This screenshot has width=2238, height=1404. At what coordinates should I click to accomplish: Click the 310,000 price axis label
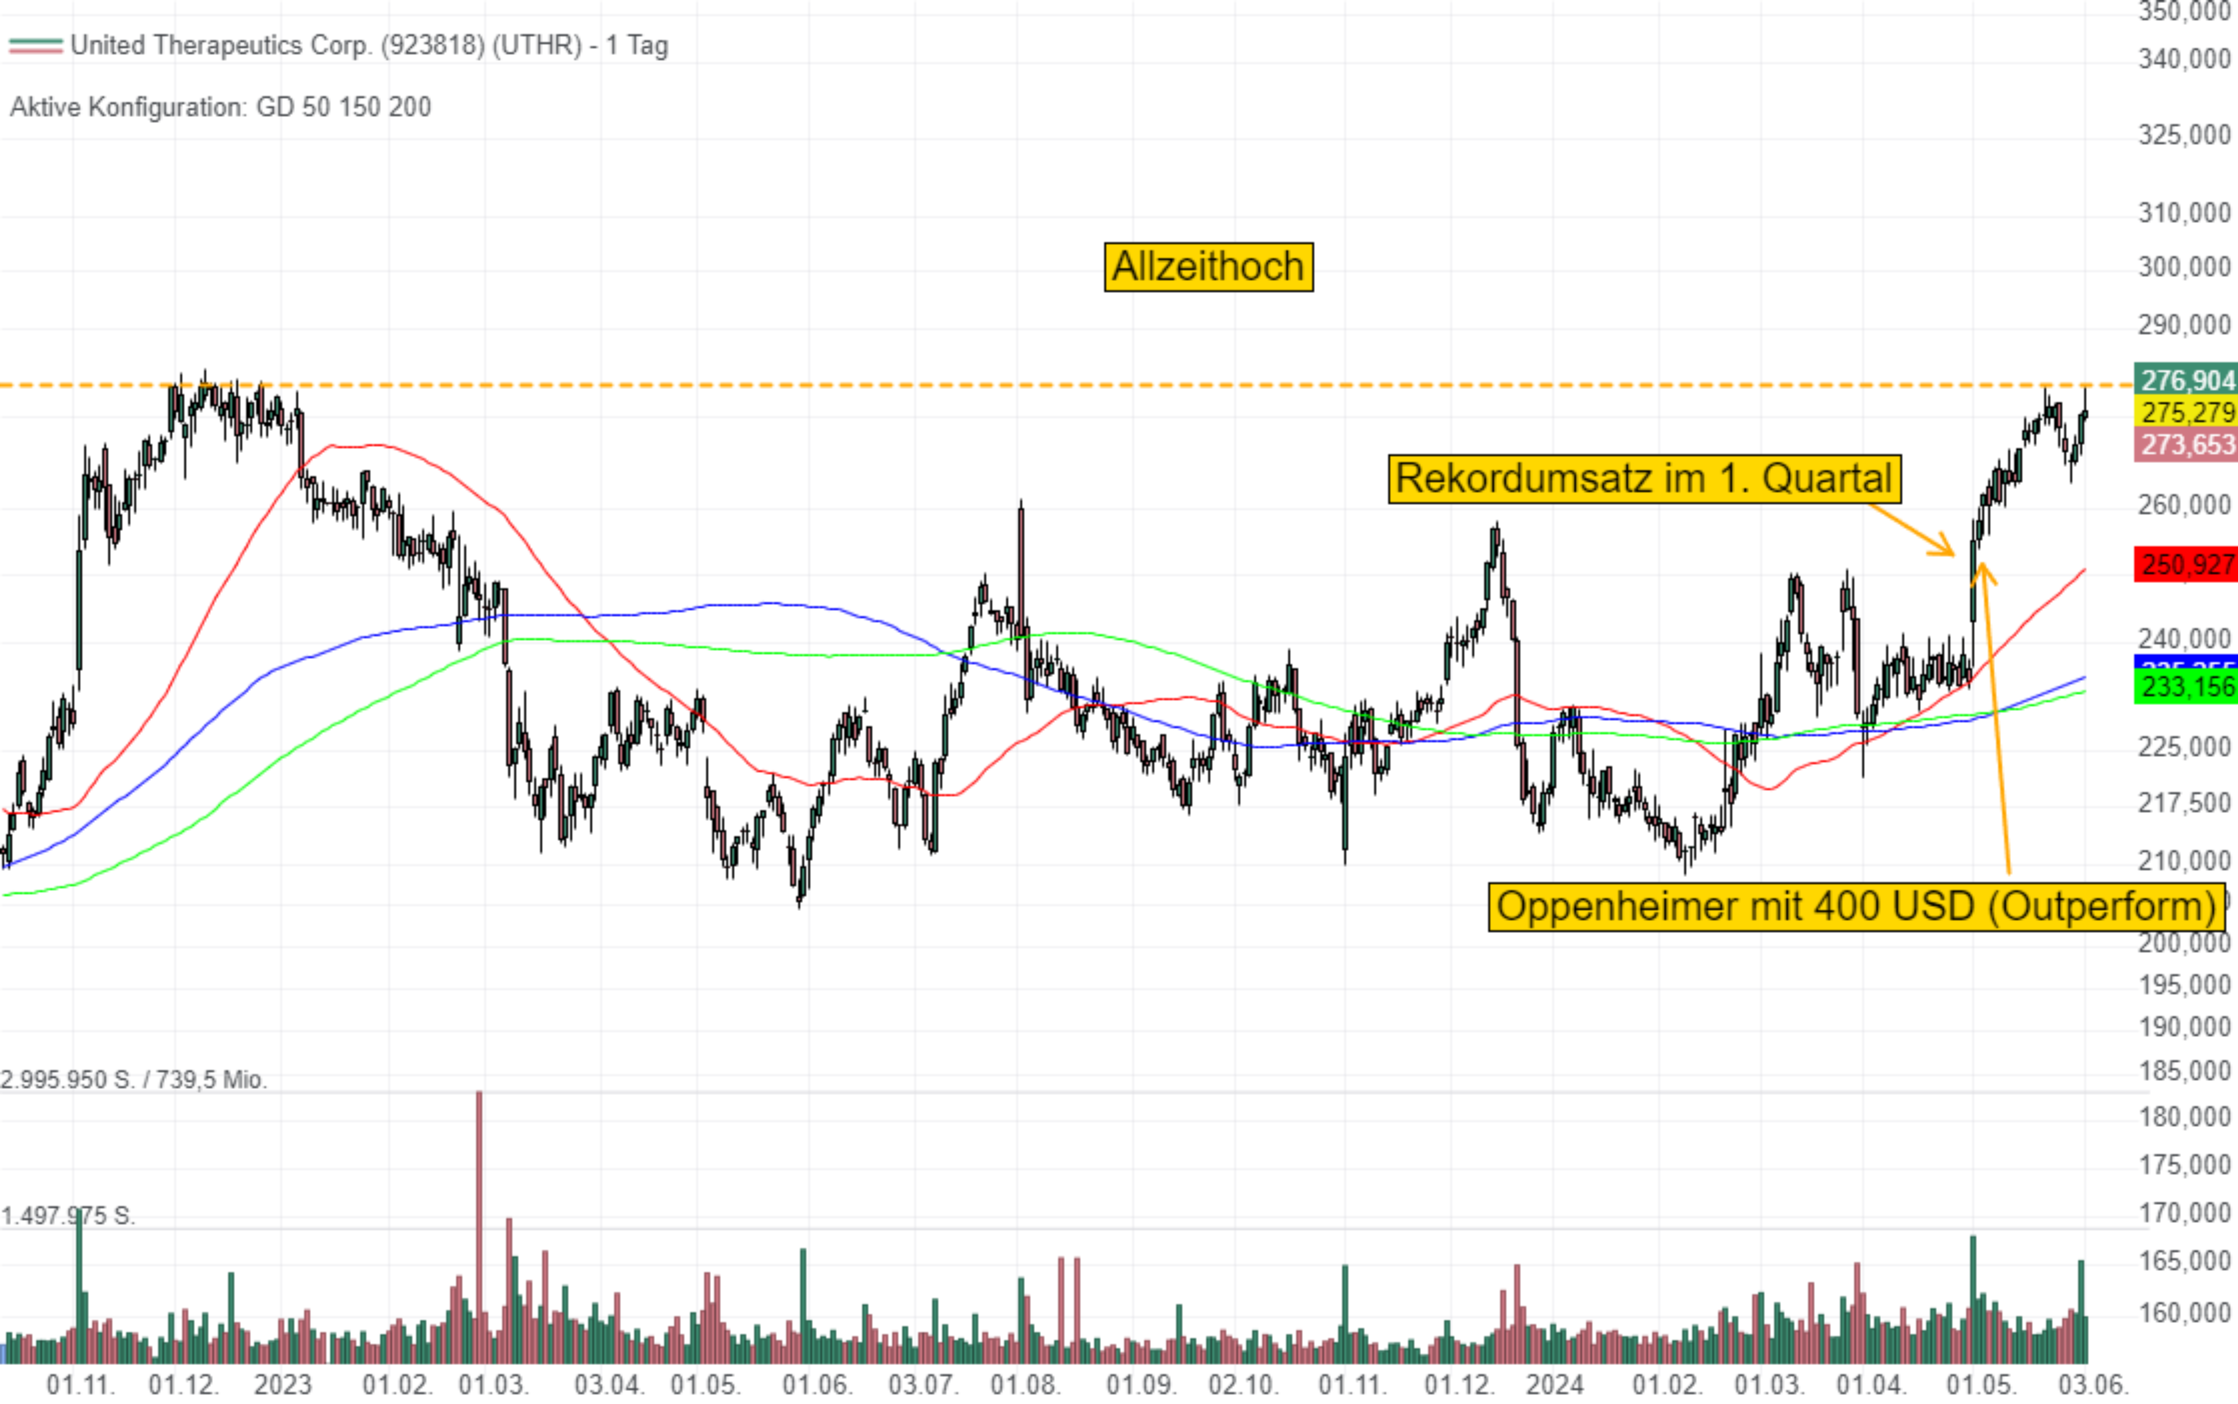pyautogui.click(x=2184, y=213)
